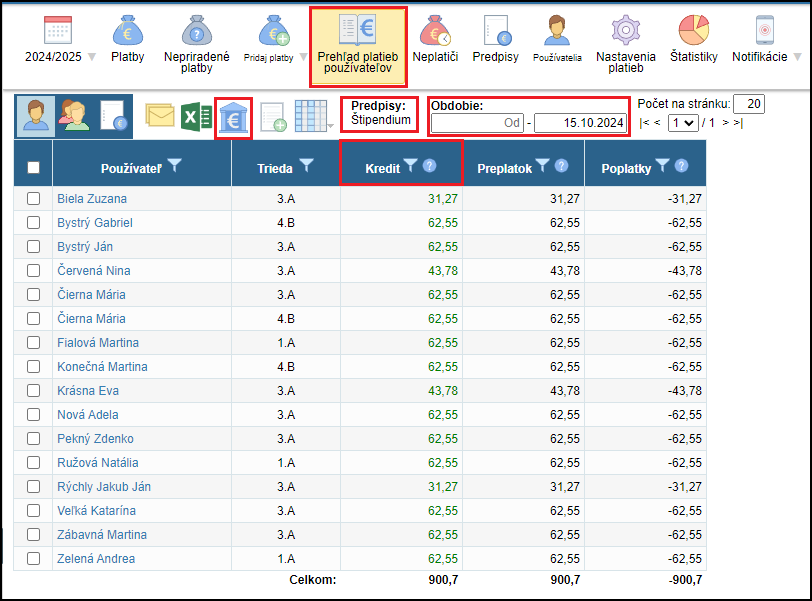The width and height of the screenshot is (812, 601).
Task: Open the Platby money bag icon
Action: [127, 31]
